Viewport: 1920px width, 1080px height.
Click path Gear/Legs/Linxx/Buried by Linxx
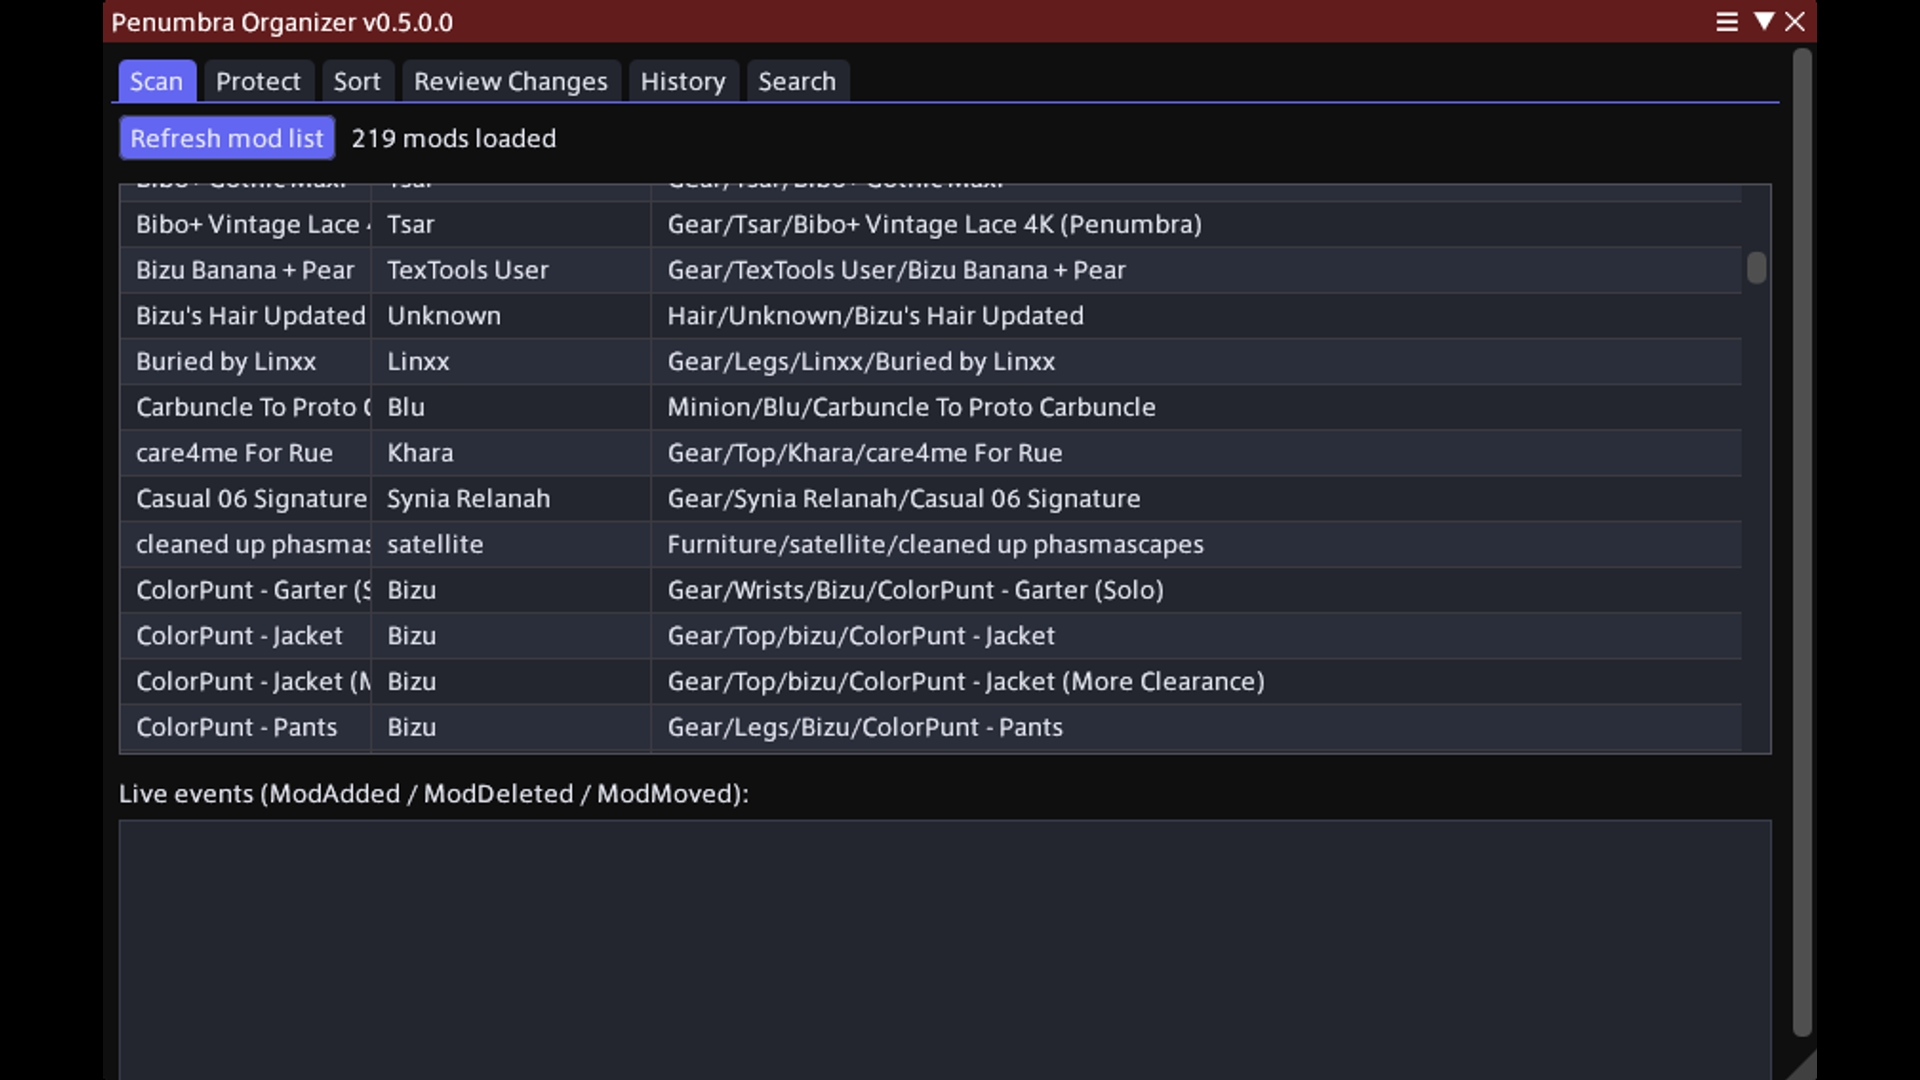pyautogui.click(x=861, y=362)
